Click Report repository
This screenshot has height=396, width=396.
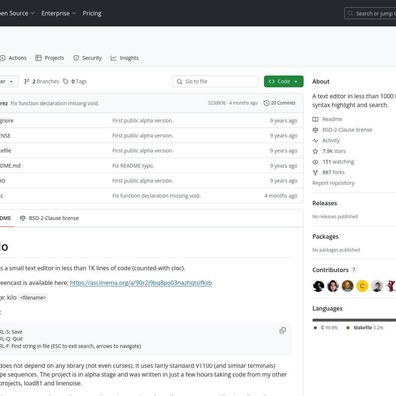333,183
